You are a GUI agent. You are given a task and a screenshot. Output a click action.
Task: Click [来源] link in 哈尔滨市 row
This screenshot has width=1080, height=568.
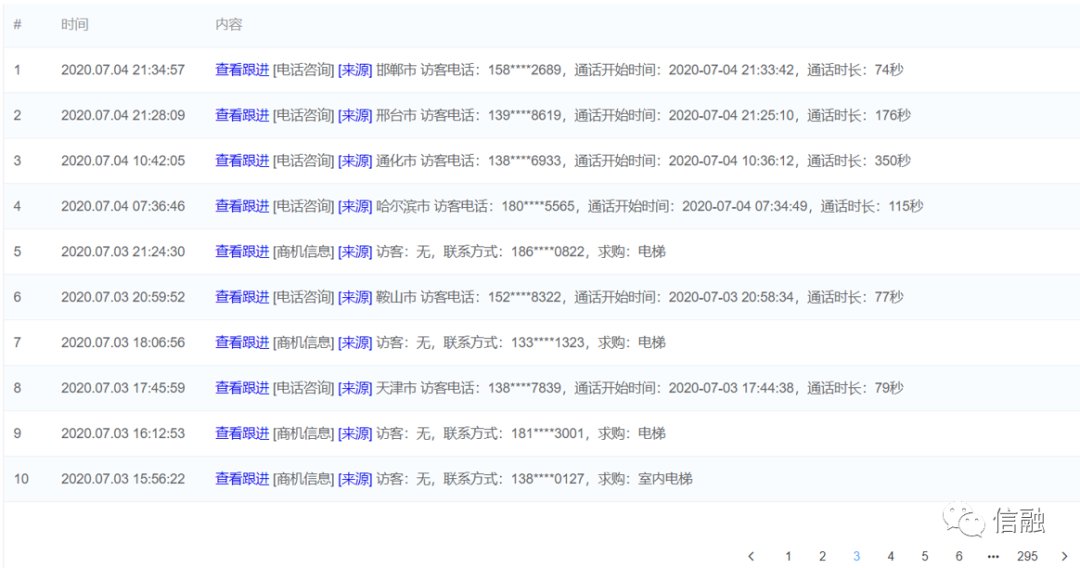tap(355, 206)
